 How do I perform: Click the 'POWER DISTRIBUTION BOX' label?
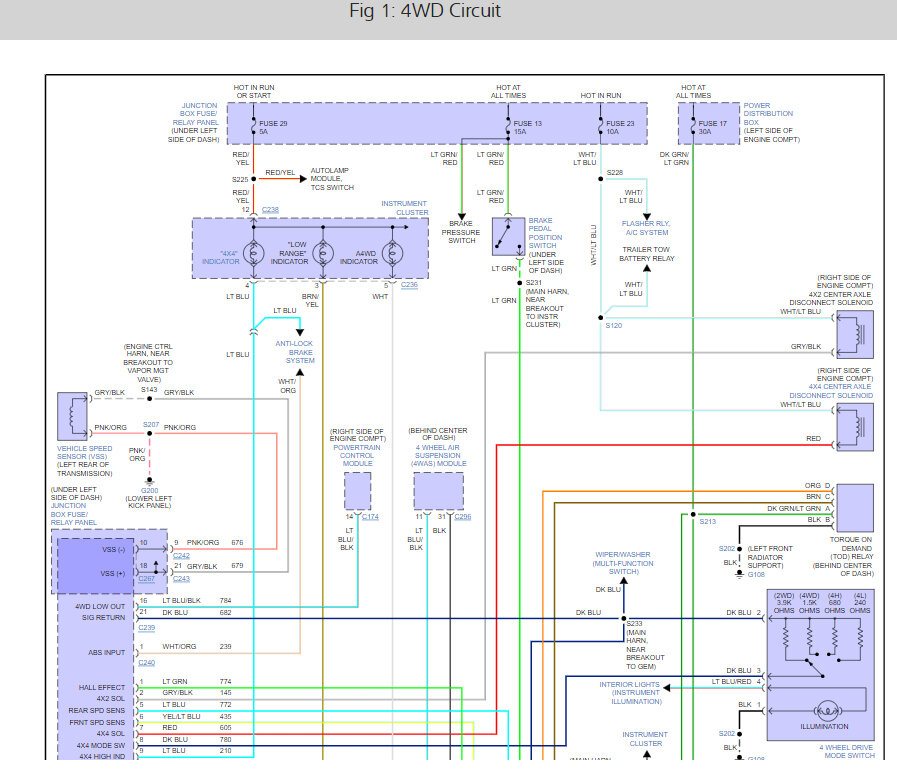tap(768, 114)
